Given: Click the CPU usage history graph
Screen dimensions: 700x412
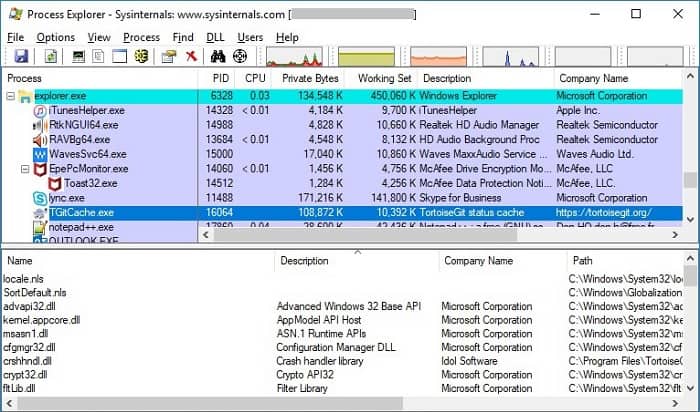Looking at the screenshot, I should coord(294,57).
